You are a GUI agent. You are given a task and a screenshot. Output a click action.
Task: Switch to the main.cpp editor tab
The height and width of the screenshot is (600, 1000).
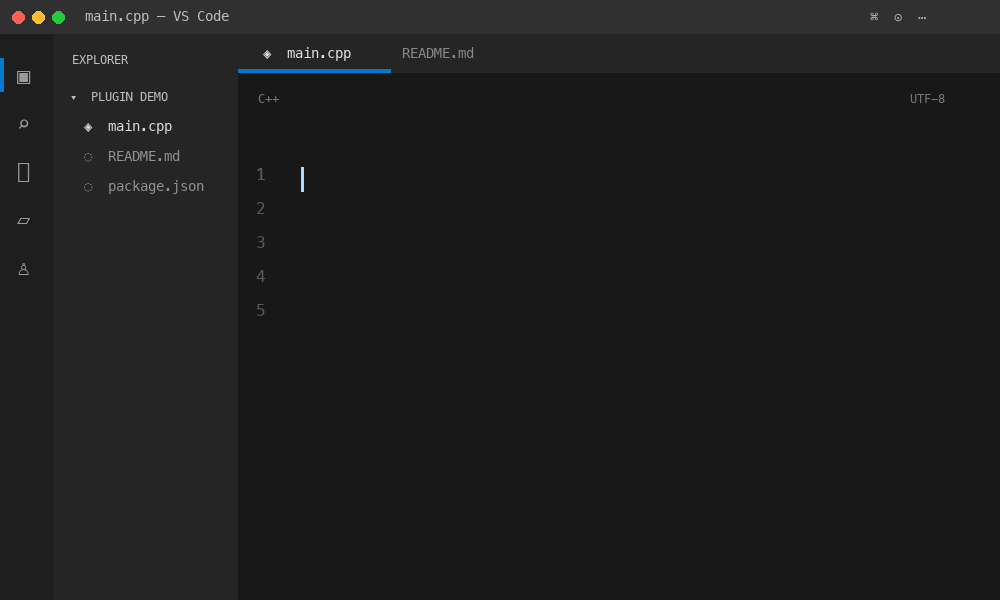314,54
